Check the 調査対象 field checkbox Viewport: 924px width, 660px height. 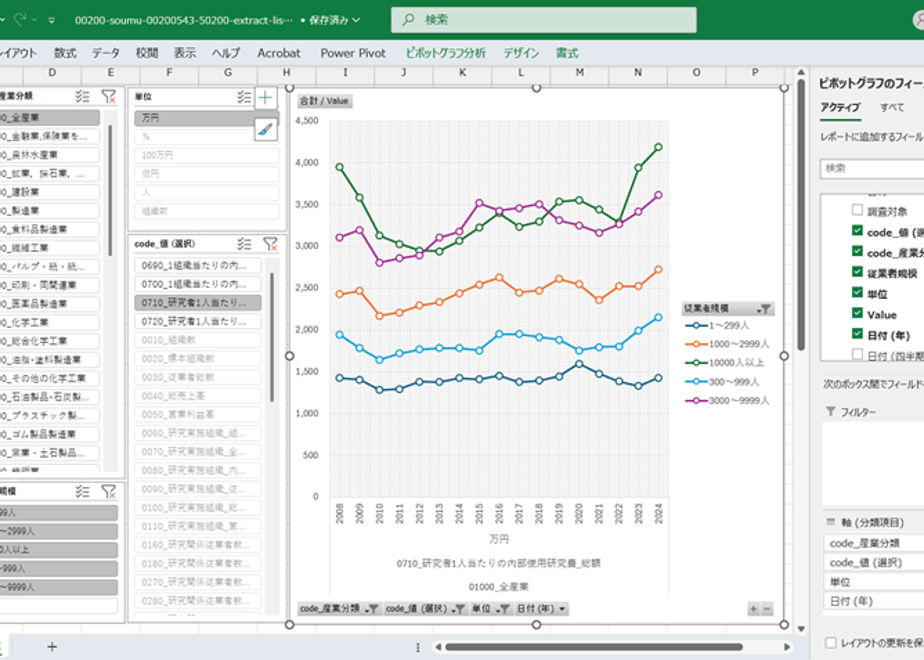(857, 210)
